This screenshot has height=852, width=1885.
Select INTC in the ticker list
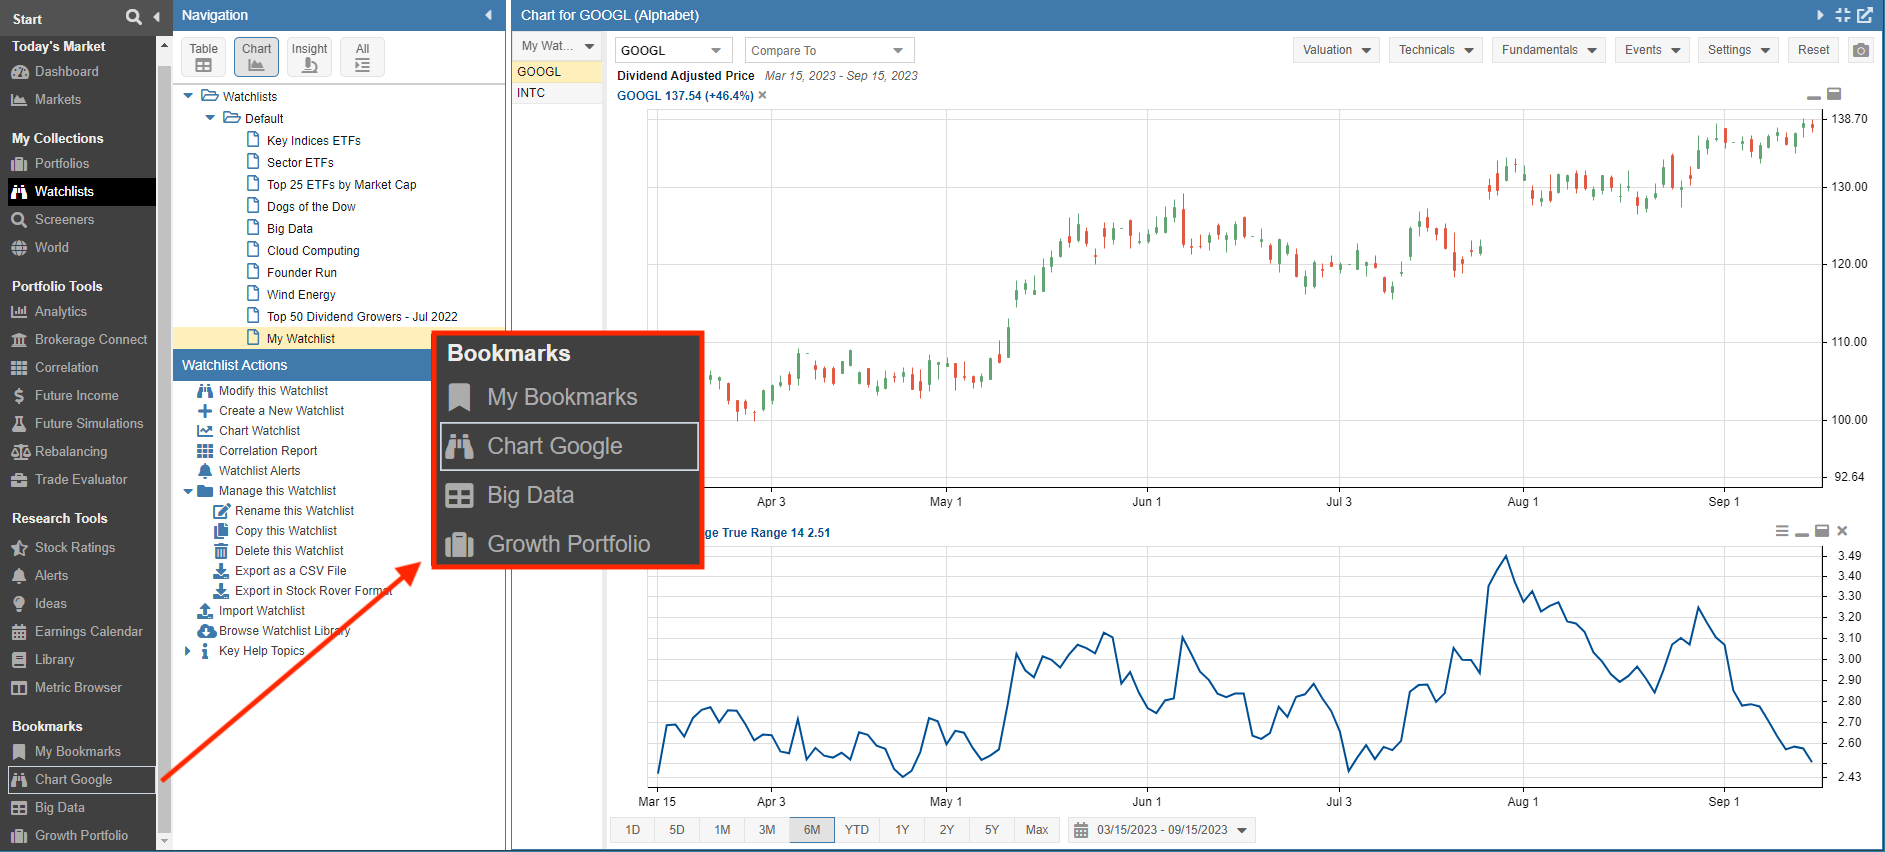pos(557,93)
